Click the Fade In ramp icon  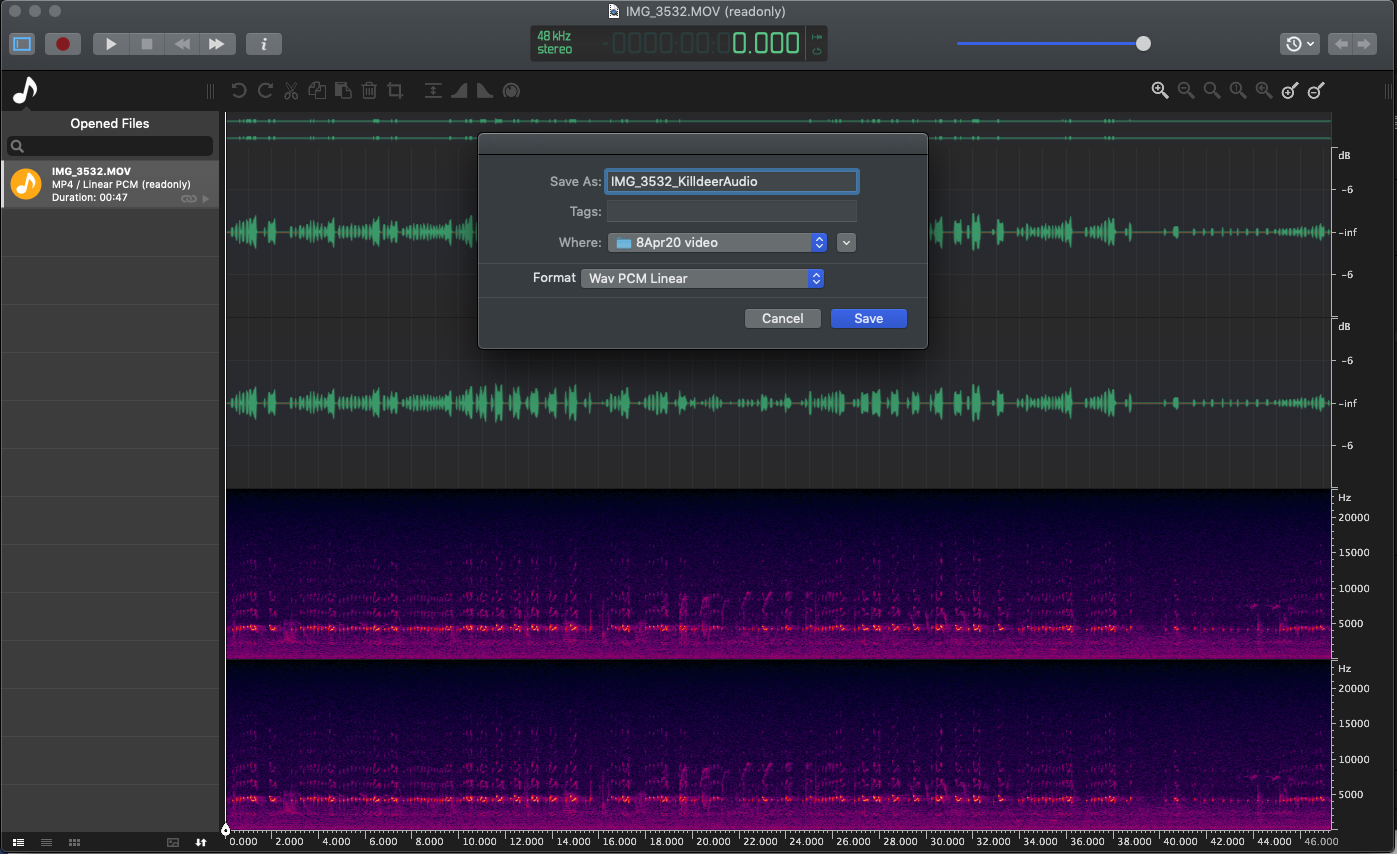point(459,91)
